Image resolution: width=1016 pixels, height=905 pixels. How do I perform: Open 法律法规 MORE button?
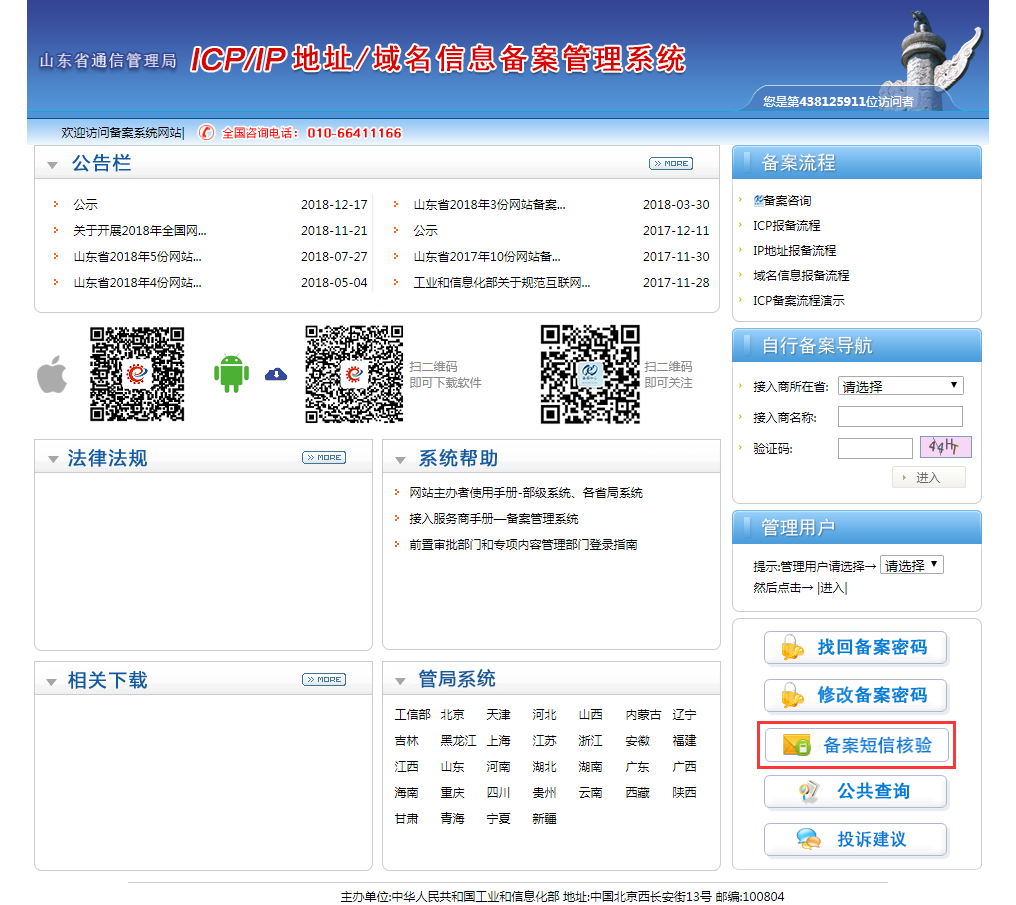point(323,457)
